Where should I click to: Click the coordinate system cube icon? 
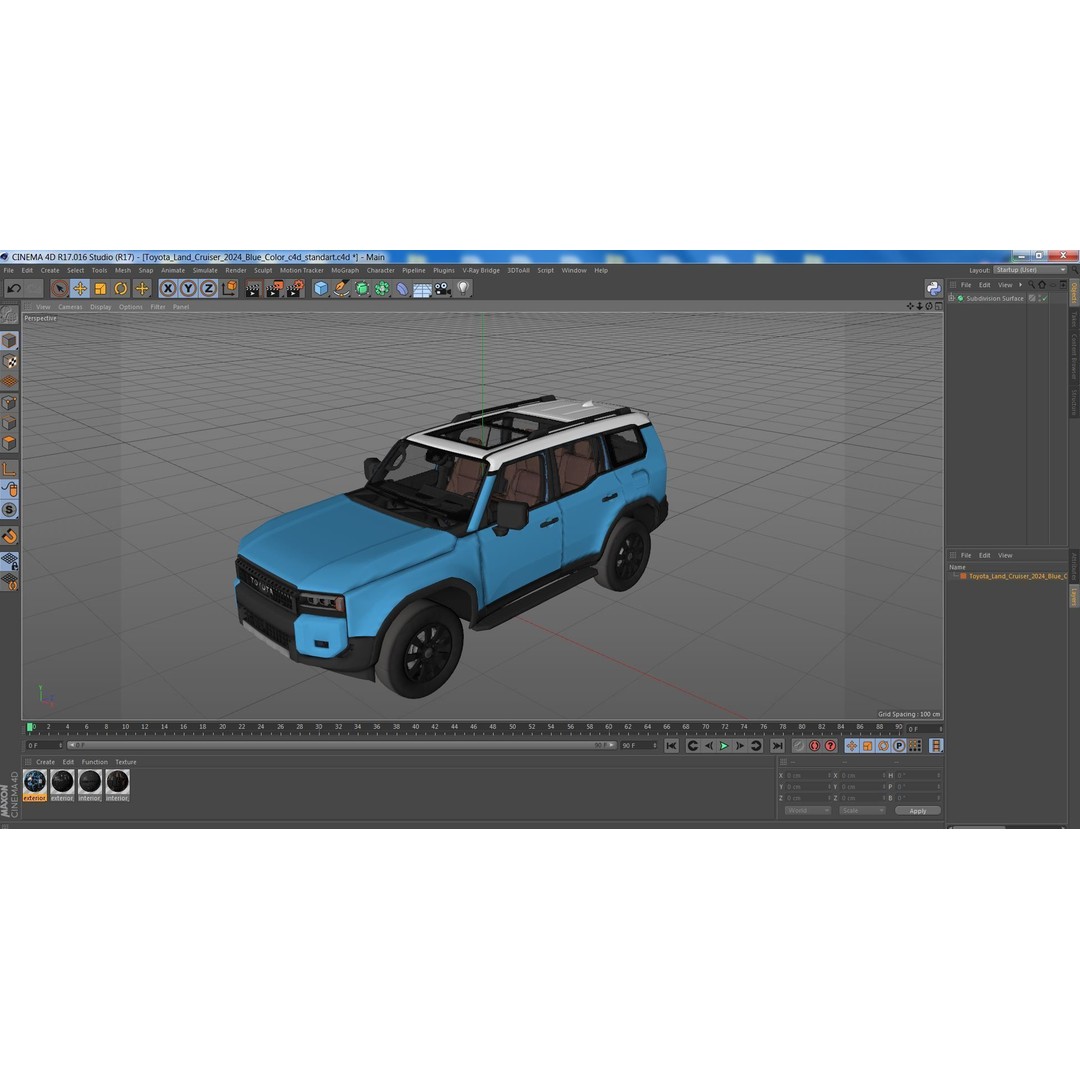pos(229,288)
